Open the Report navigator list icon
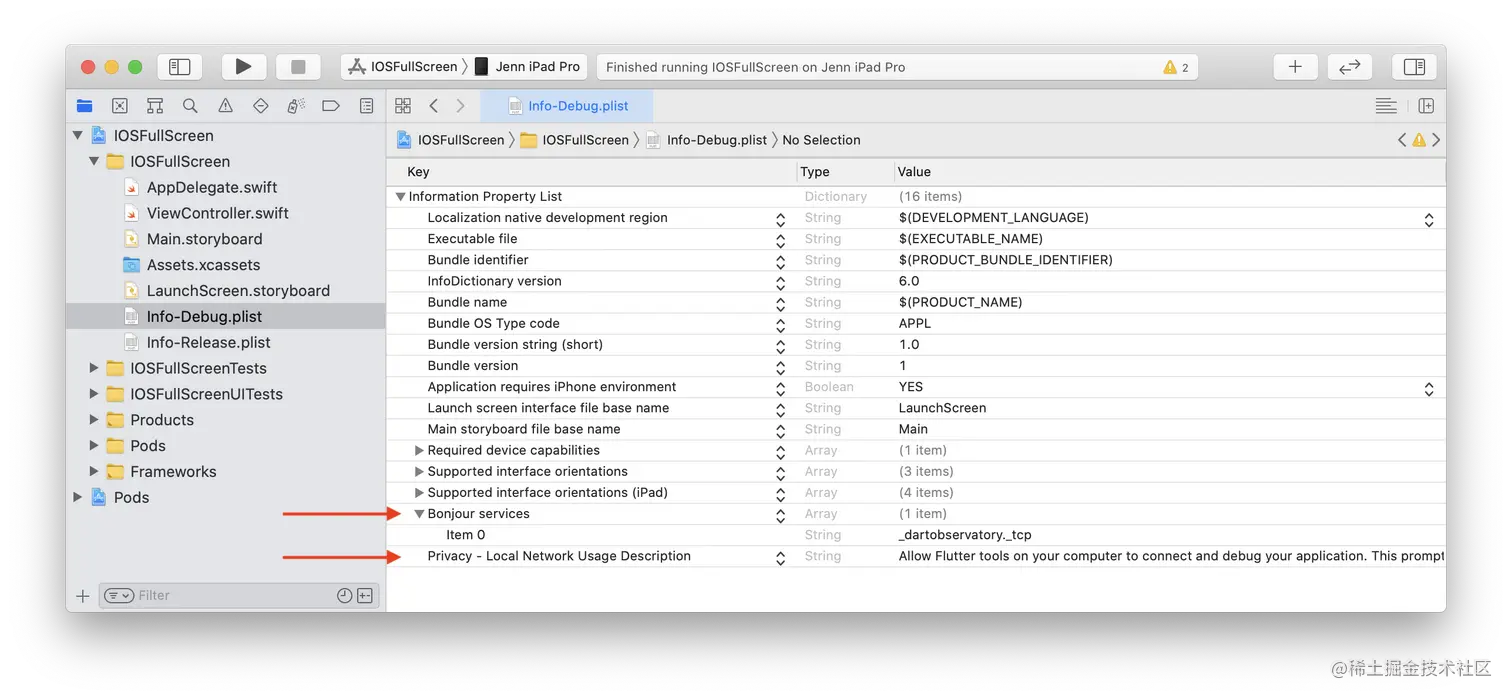Image resolution: width=1512 pixels, height=699 pixels. 366,105
